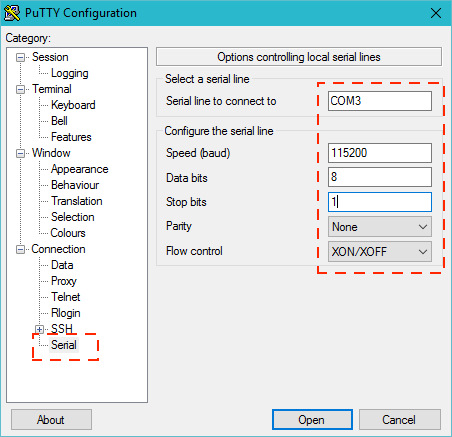Click the Speed (baud) field showing 115200
This screenshot has width=452, height=437.
(x=380, y=153)
